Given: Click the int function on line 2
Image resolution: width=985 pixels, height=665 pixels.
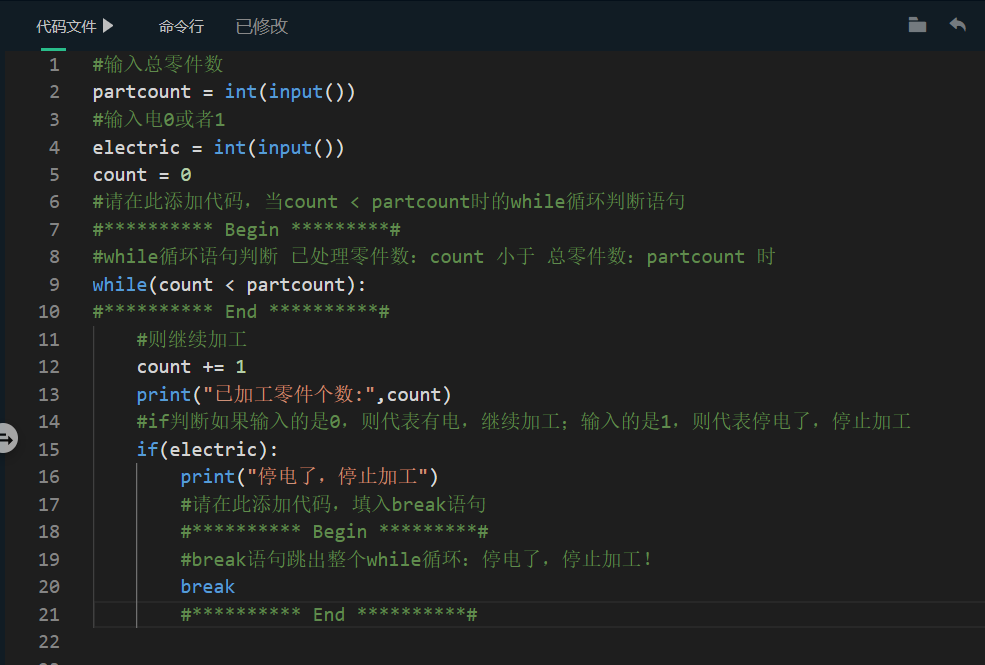Looking at the screenshot, I should pos(240,91).
